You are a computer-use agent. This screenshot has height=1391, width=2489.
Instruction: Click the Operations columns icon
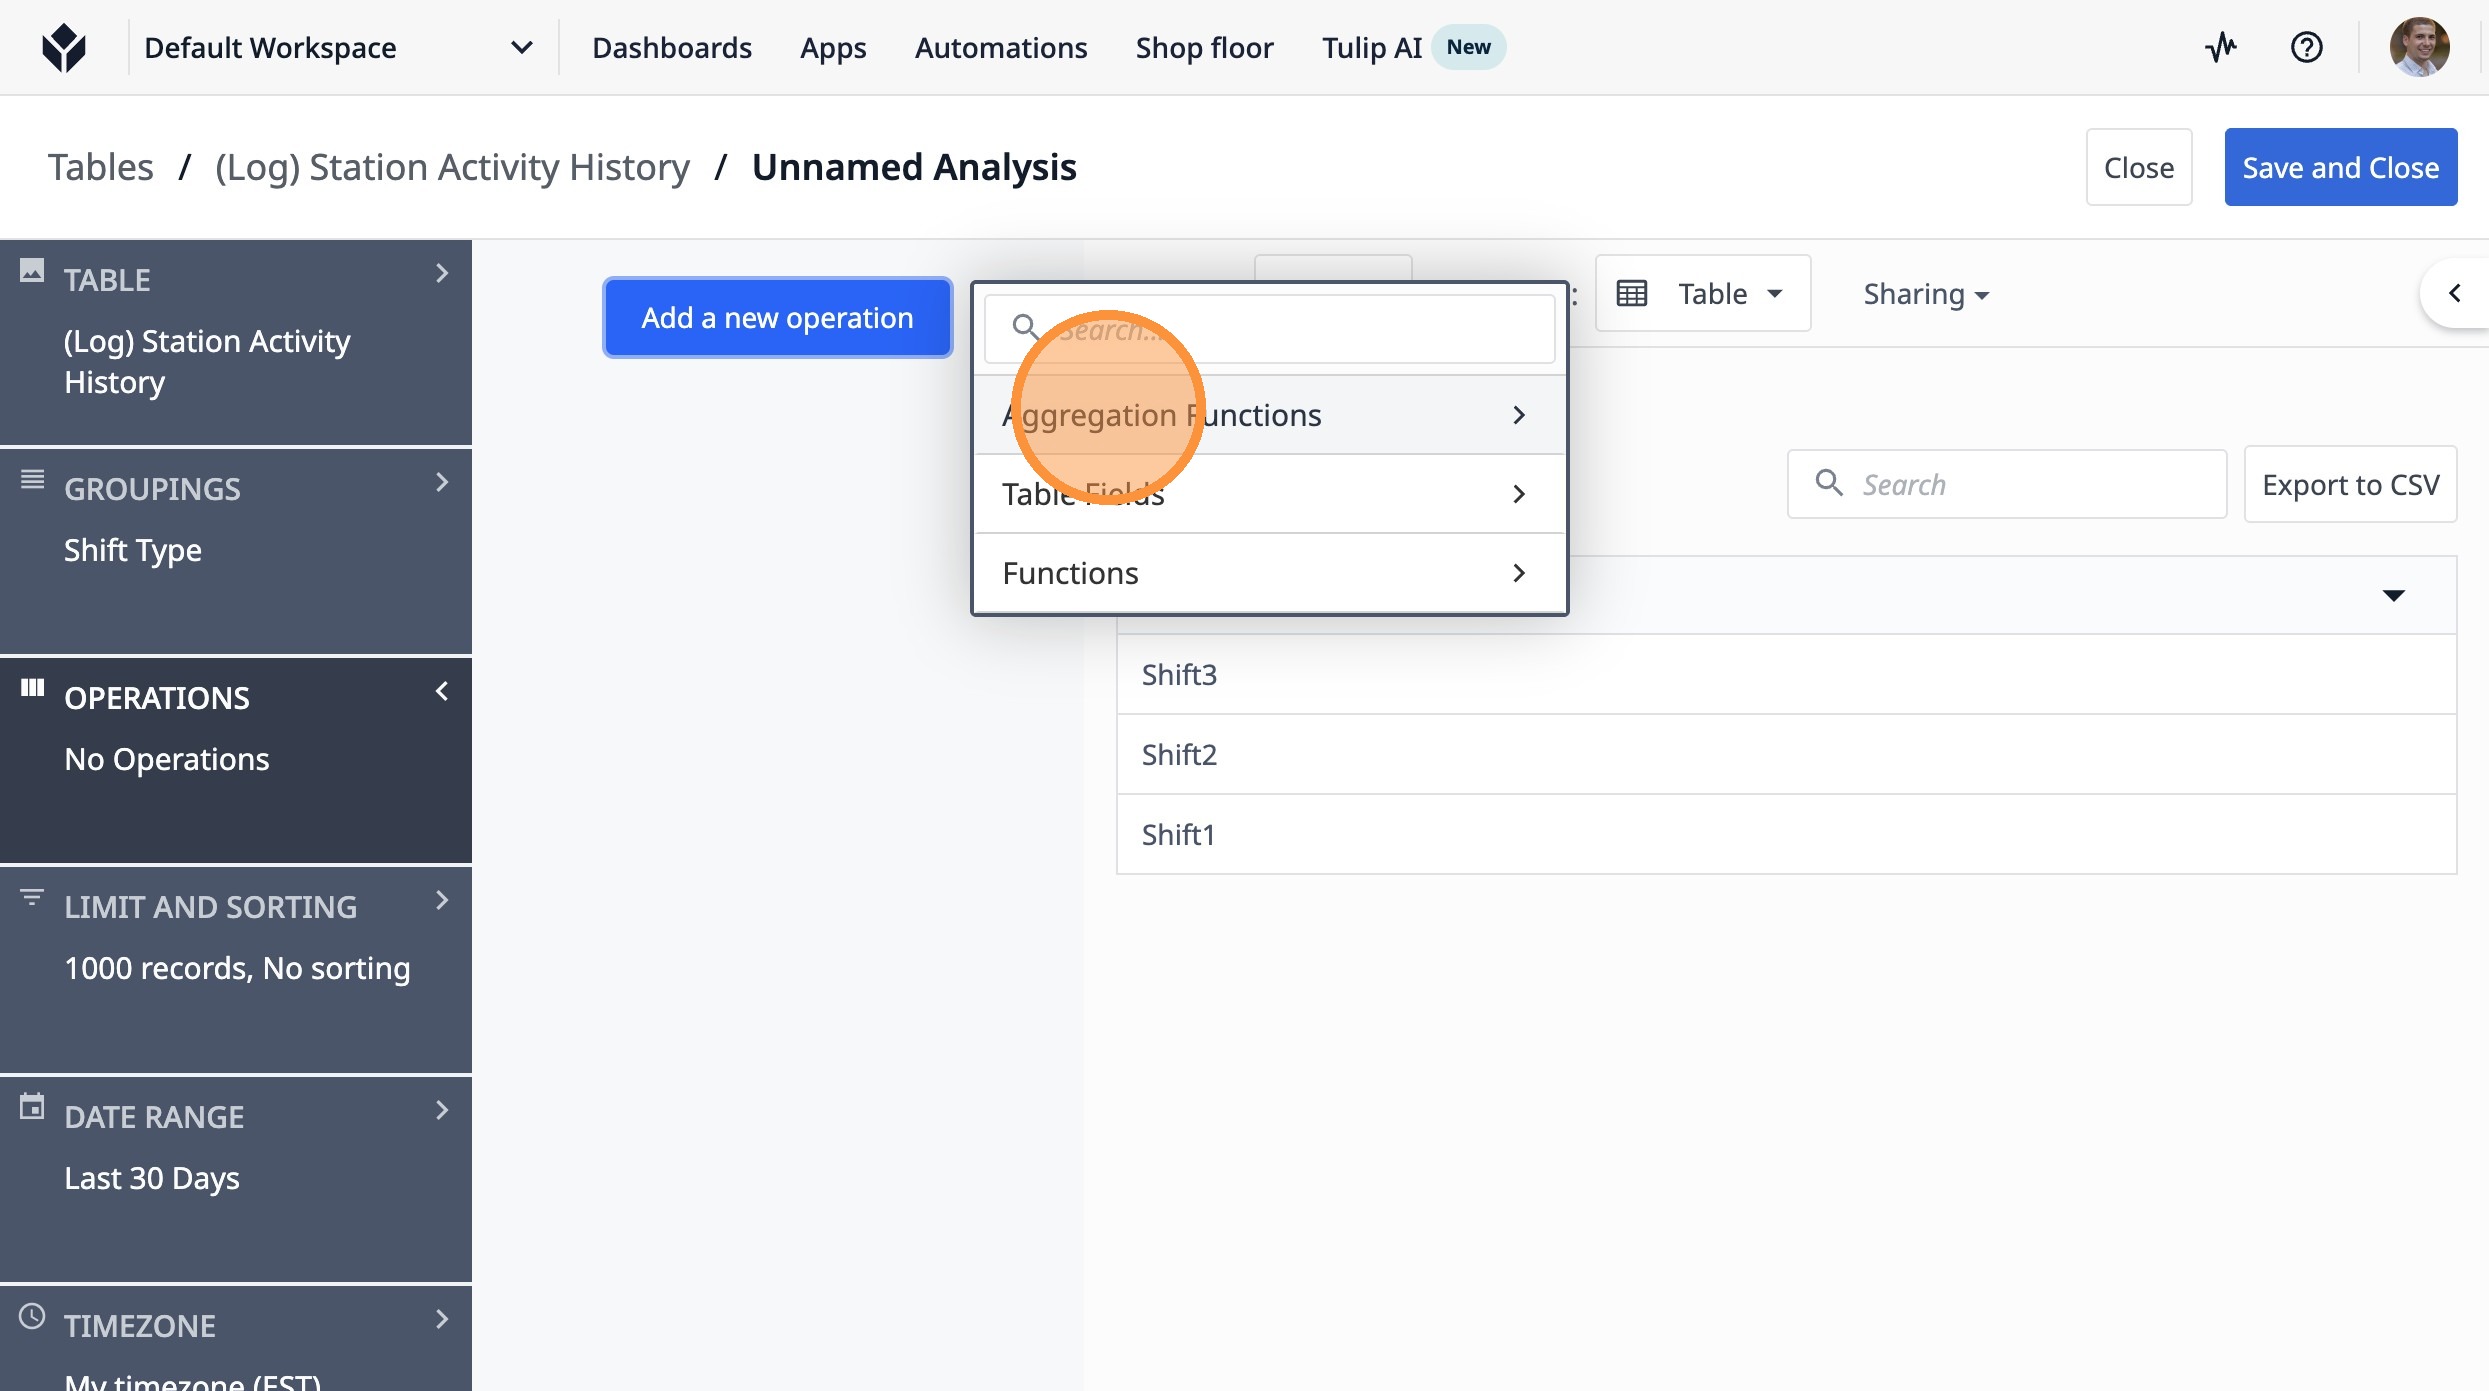click(x=32, y=688)
